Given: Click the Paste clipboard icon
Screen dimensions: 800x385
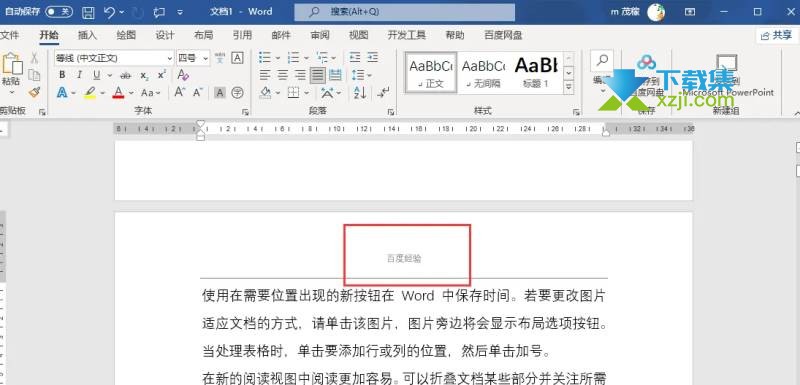Looking at the screenshot, I should pos(12,64).
